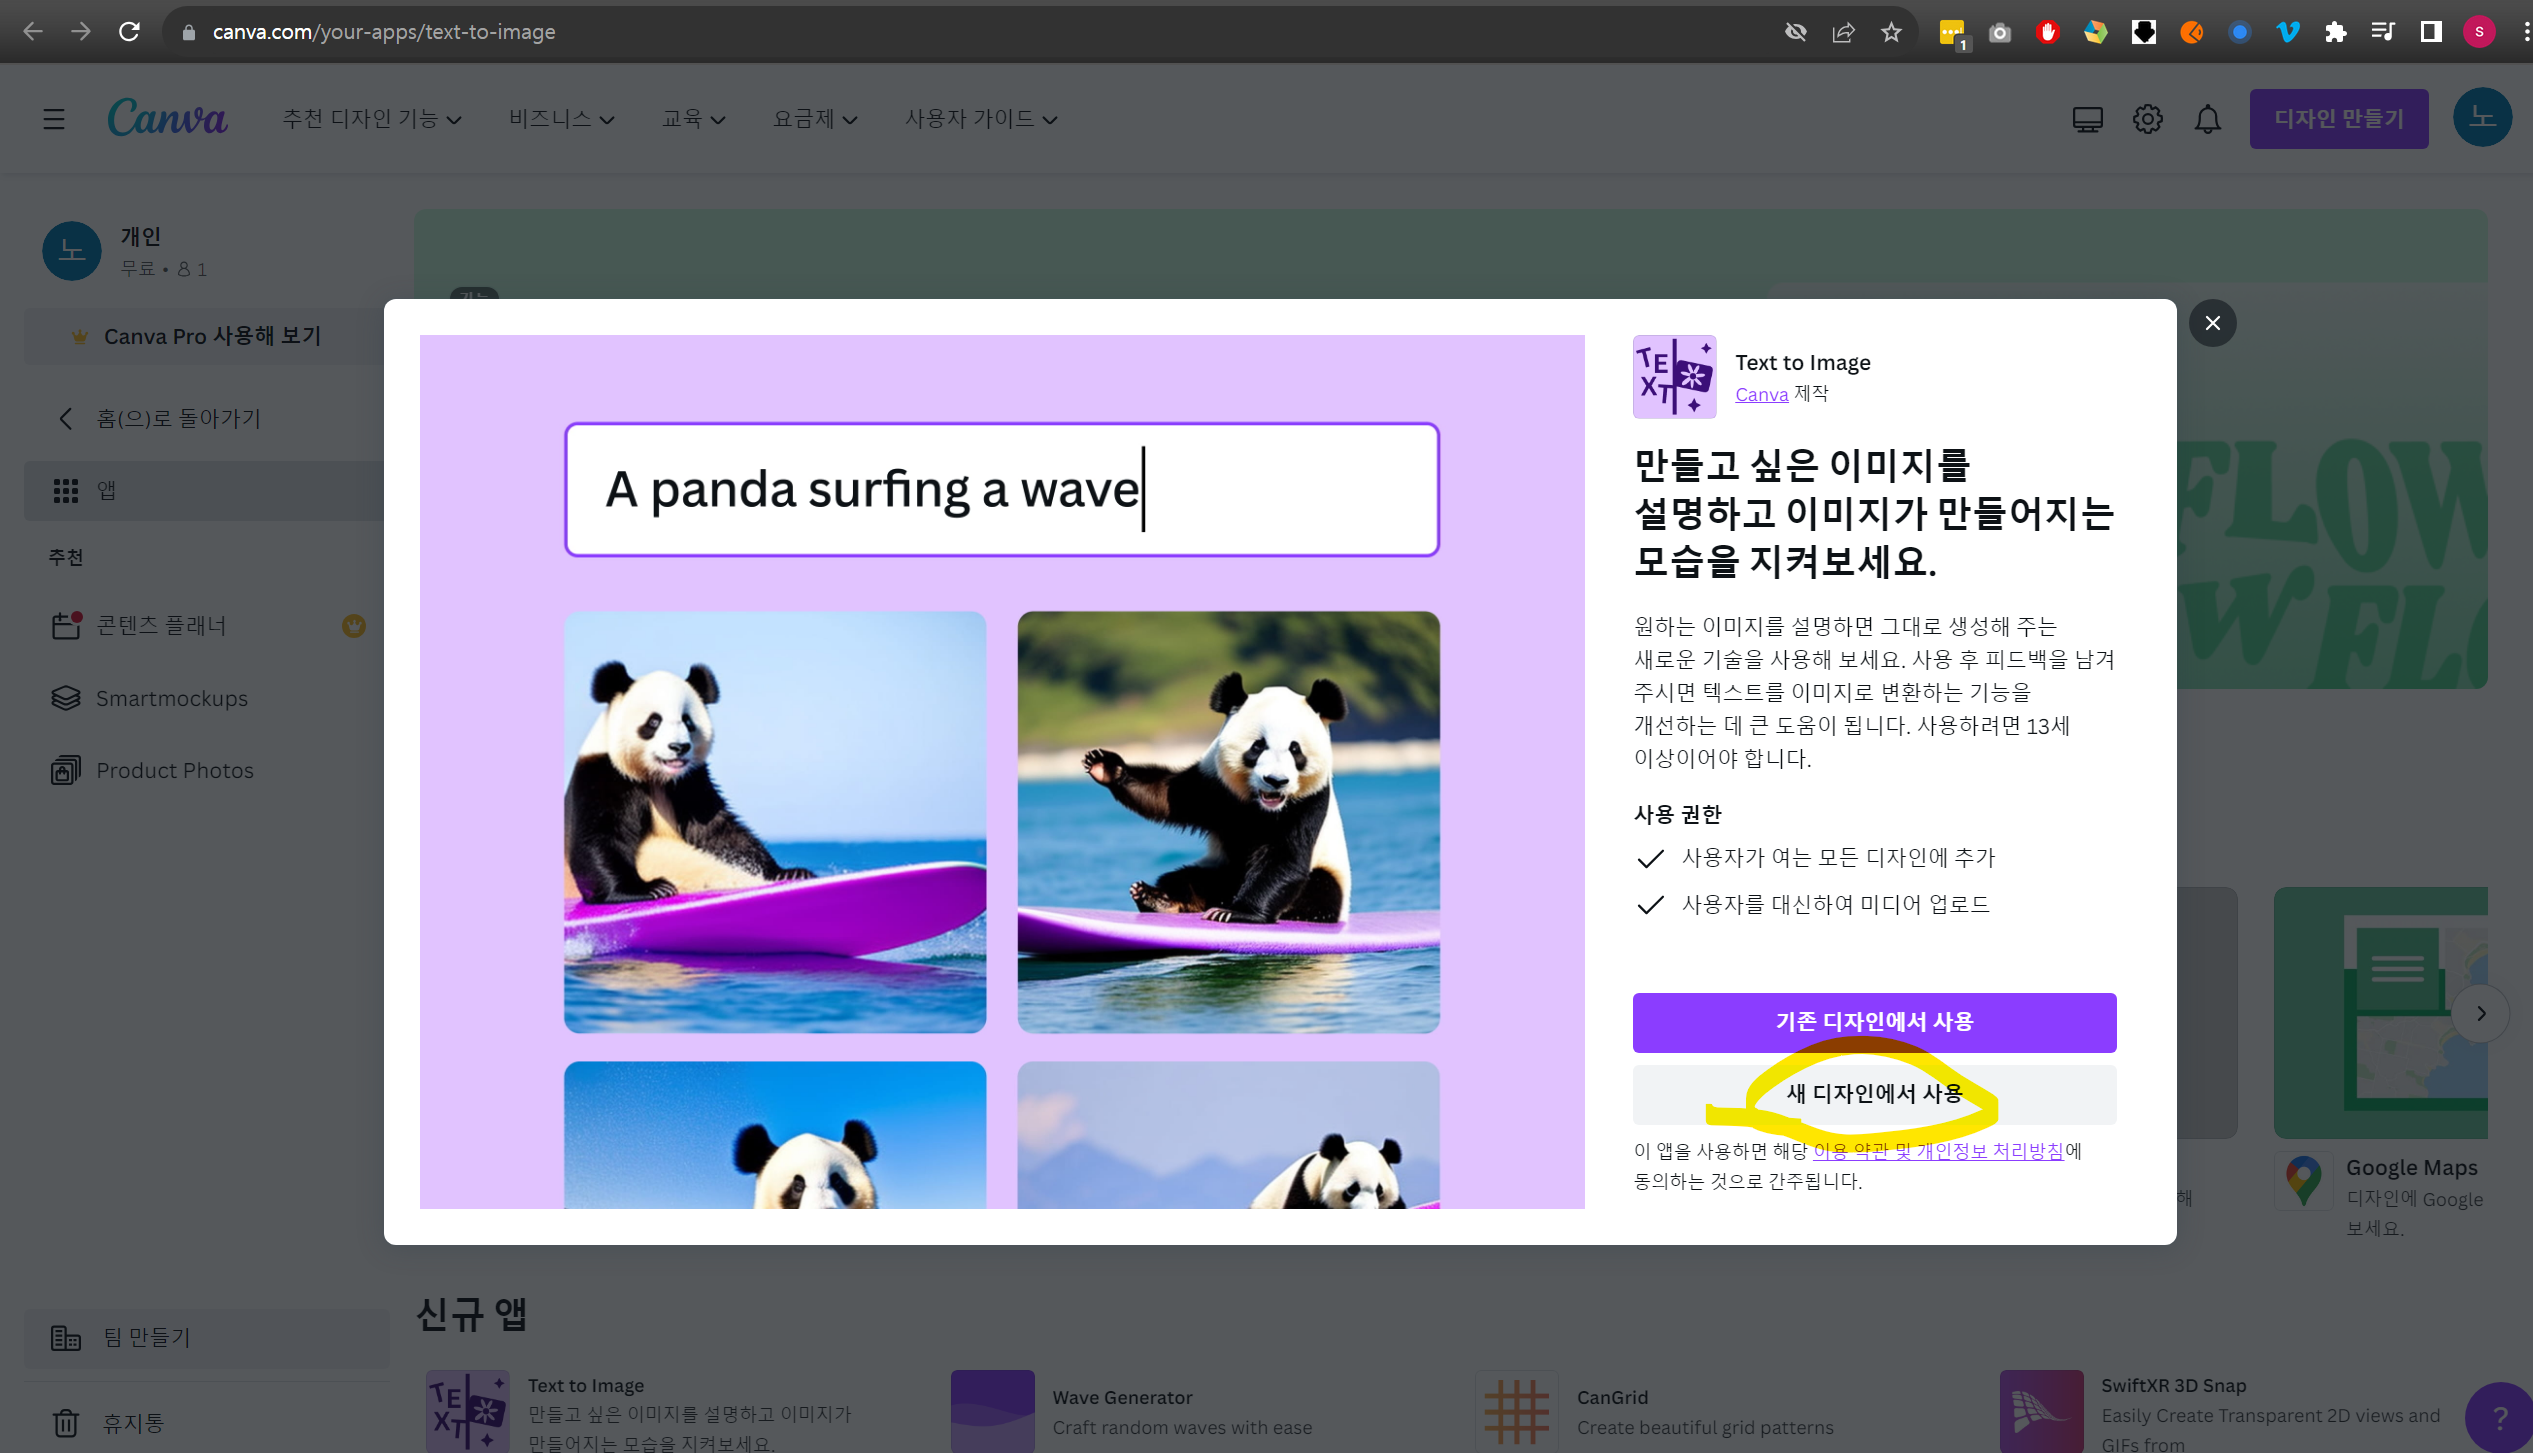Click the browser bookmark star icon
Image resolution: width=2533 pixels, height=1453 pixels.
point(1890,32)
